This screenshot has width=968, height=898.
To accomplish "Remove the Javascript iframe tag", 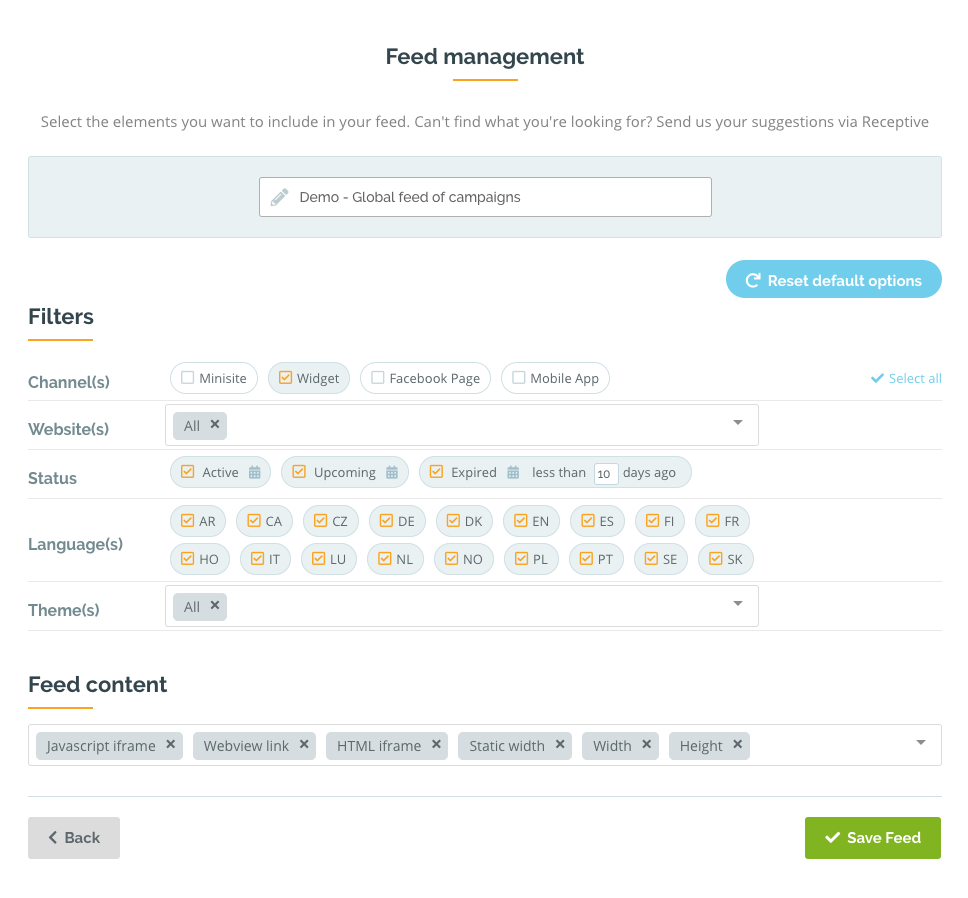I will pos(171,745).
